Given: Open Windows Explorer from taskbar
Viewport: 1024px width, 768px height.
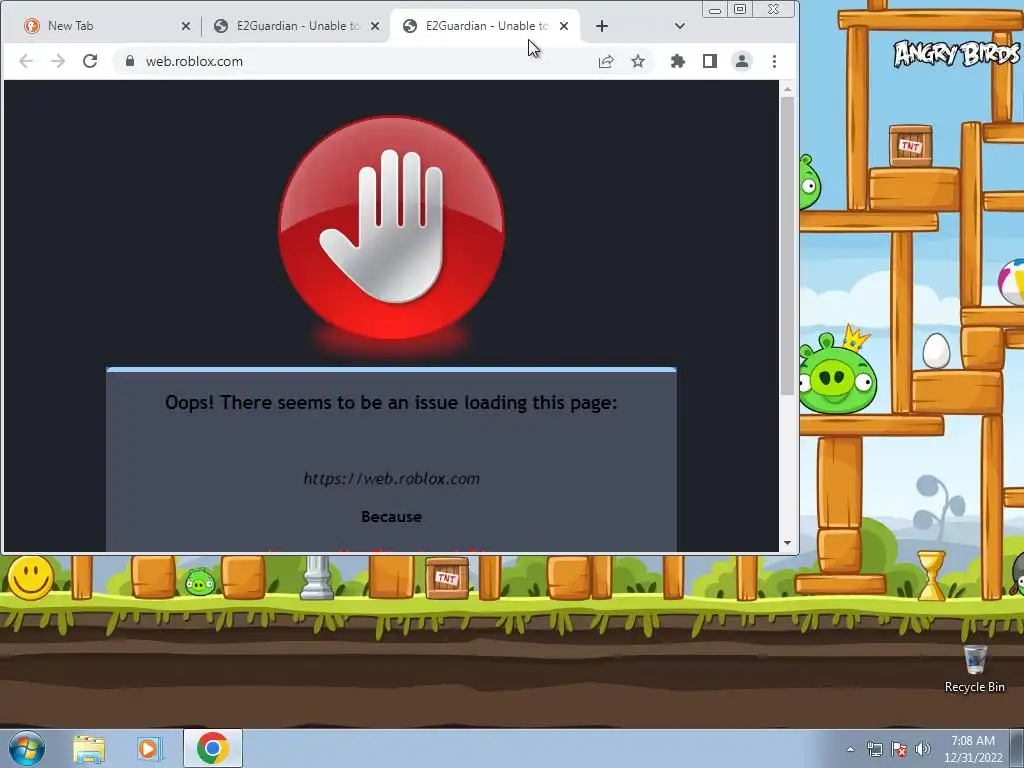Looking at the screenshot, I should [89, 749].
